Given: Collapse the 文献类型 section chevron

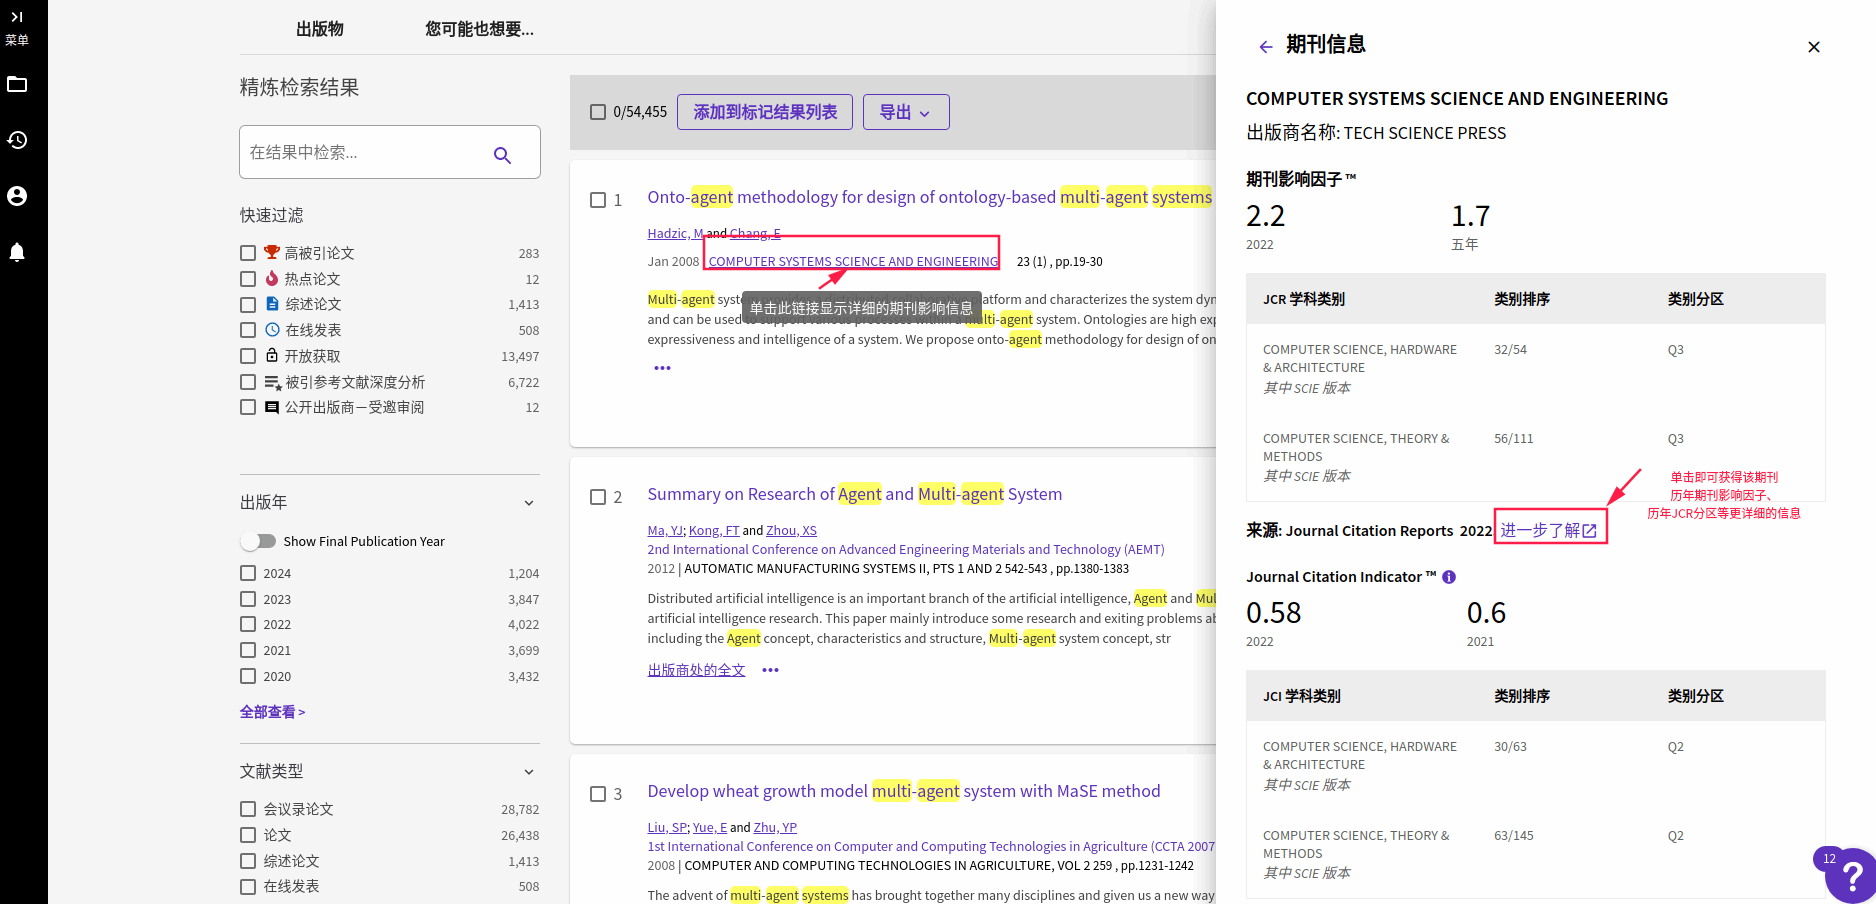Looking at the screenshot, I should [529, 772].
